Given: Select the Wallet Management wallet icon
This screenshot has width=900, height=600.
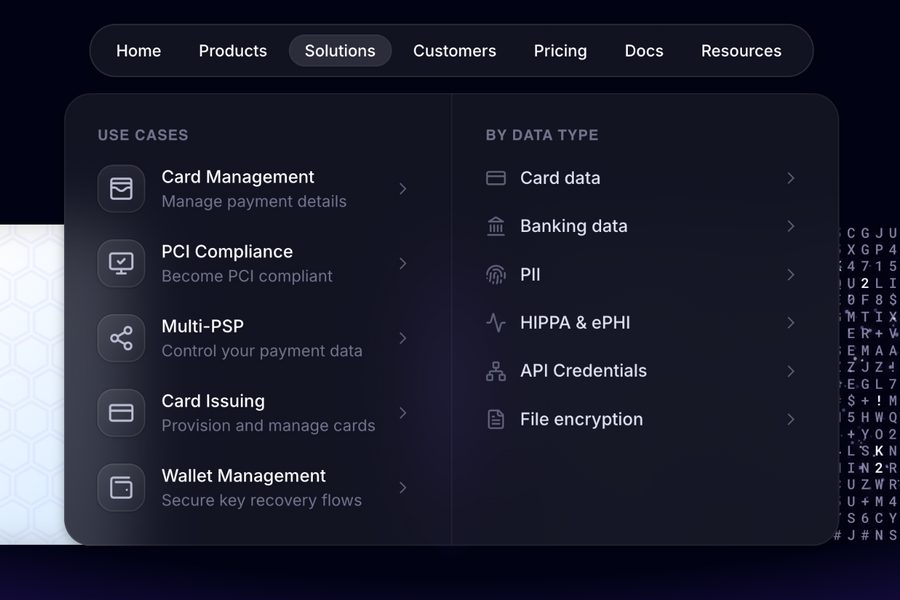Looking at the screenshot, I should click(120, 488).
